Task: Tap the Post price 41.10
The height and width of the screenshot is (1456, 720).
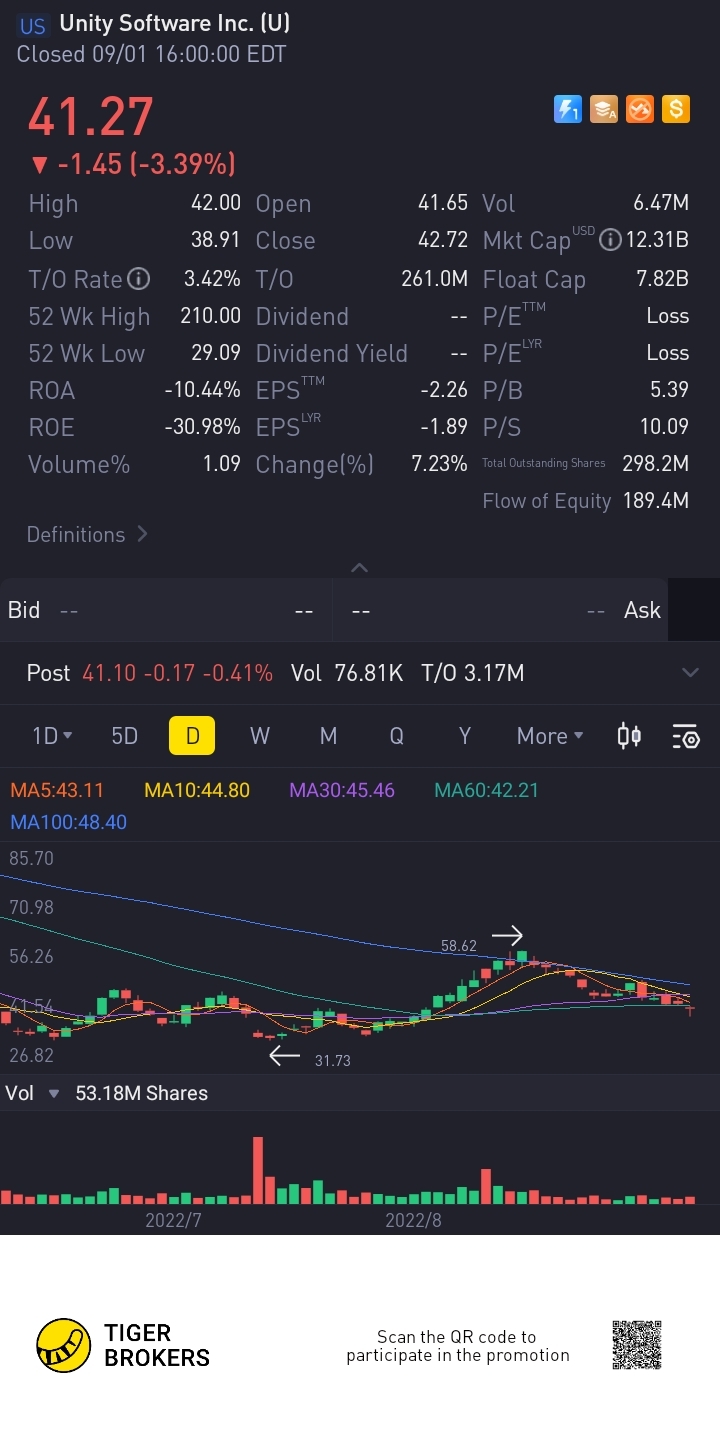Action: tap(109, 673)
